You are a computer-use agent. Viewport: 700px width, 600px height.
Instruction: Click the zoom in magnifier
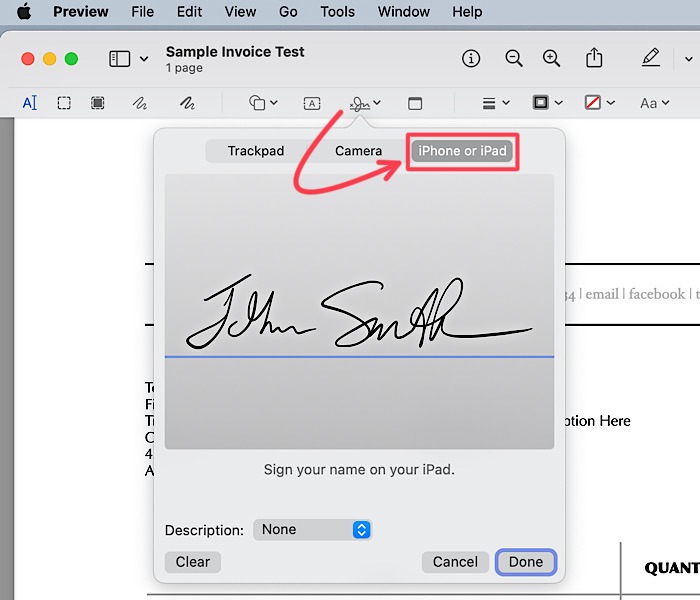[551, 58]
